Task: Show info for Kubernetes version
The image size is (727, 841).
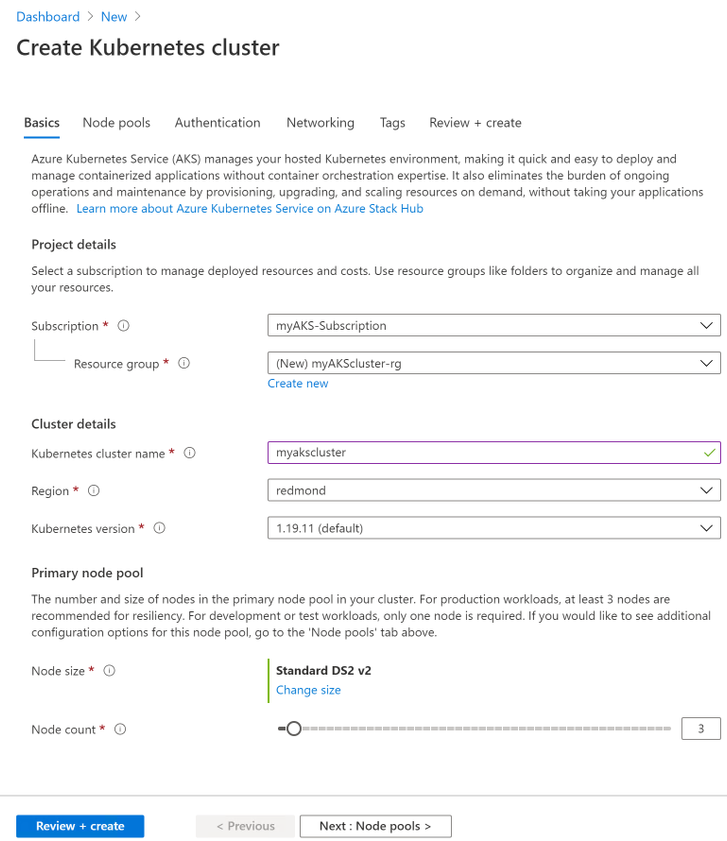Action: [159, 528]
